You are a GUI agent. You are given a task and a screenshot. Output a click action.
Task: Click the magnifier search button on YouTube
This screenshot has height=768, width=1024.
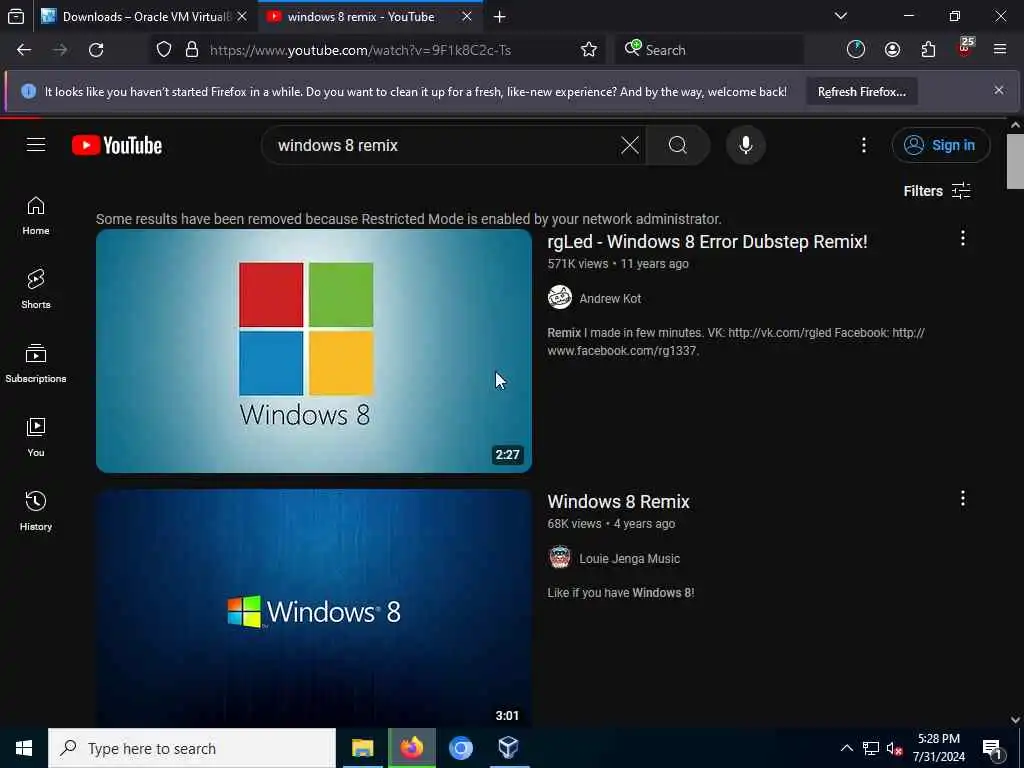tap(678, 145)
